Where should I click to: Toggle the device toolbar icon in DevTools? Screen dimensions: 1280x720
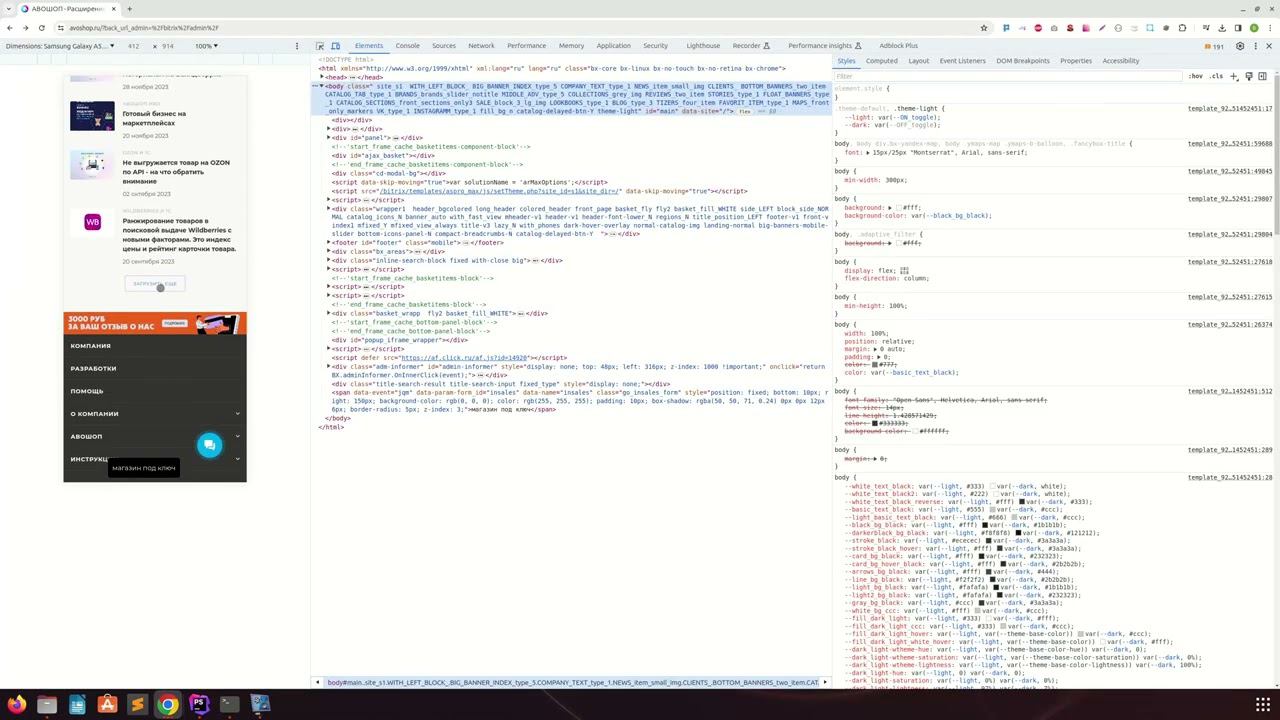pyautogui.click(x=335, y=46)
